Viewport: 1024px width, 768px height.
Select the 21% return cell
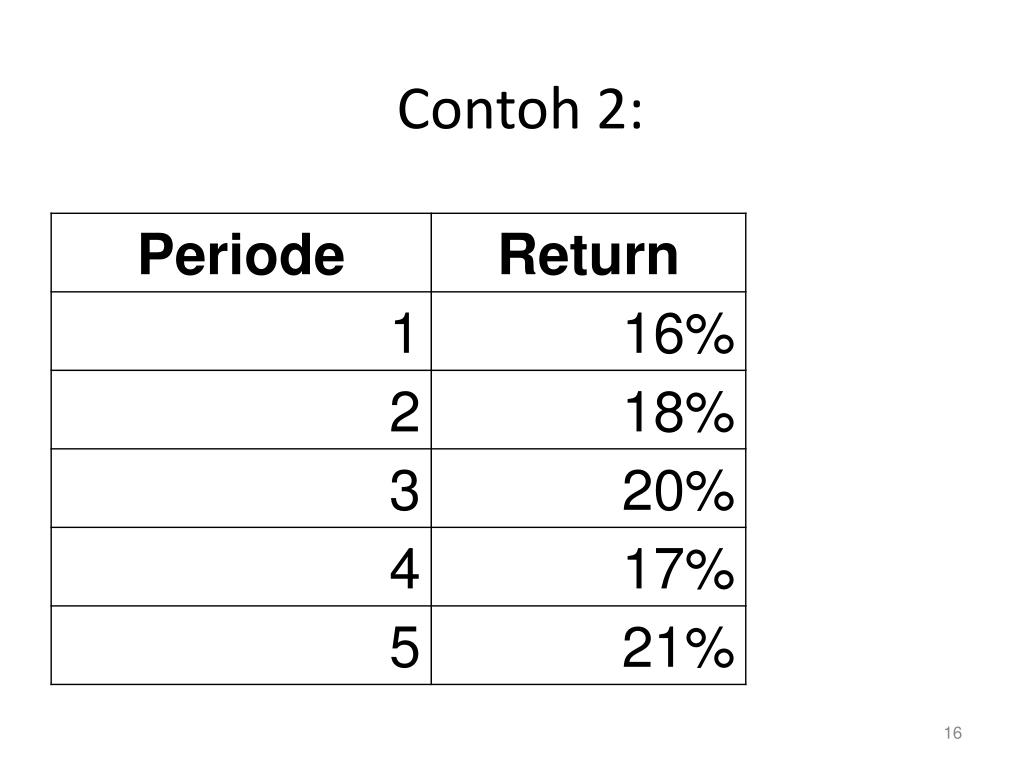pos(588,645)
